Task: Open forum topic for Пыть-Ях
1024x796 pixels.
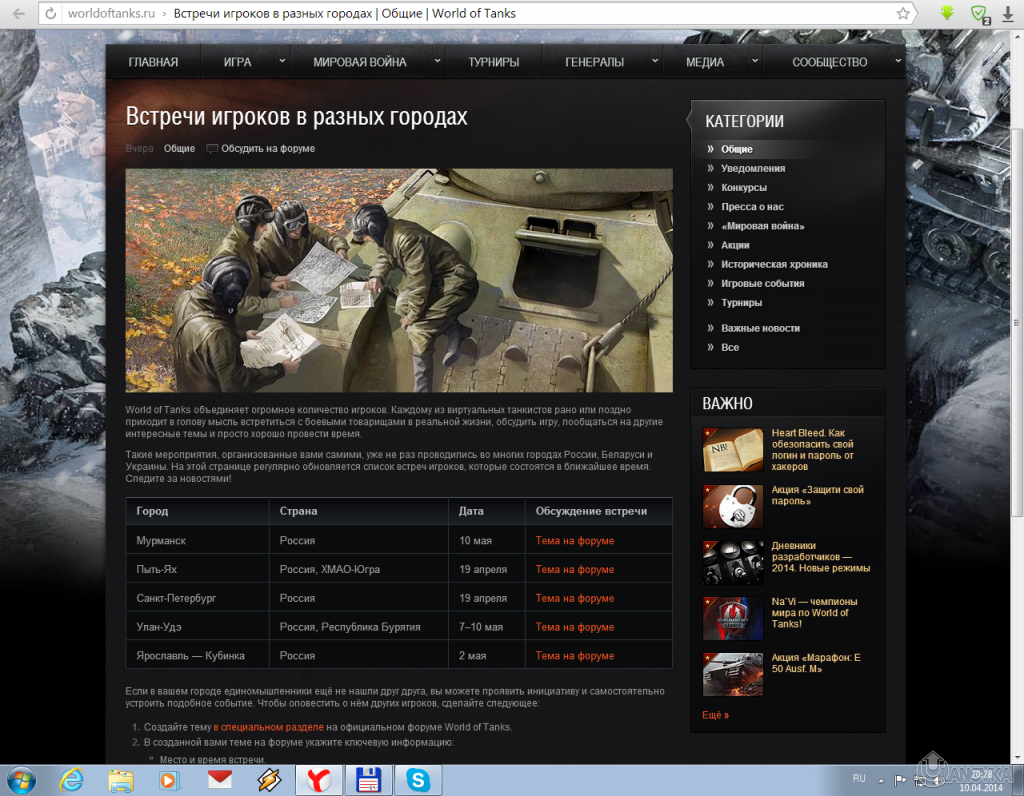Action: (575, 569)
